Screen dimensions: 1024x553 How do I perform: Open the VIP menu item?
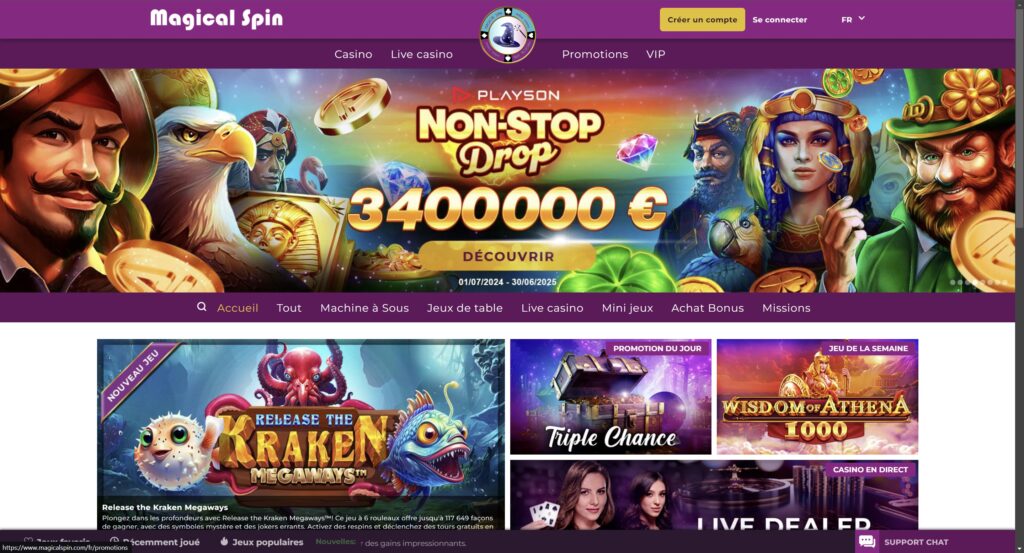tap(655, 54)
